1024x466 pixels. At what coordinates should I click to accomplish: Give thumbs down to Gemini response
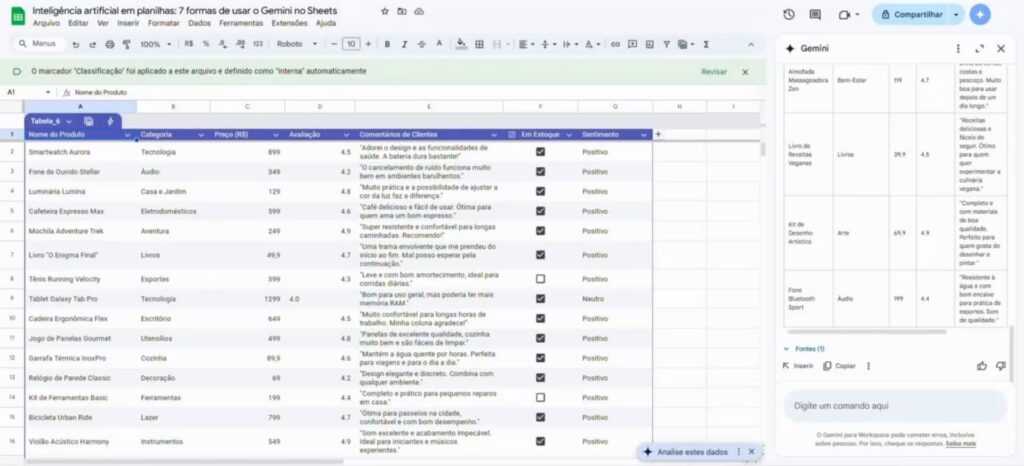[x=1000, y=366]
